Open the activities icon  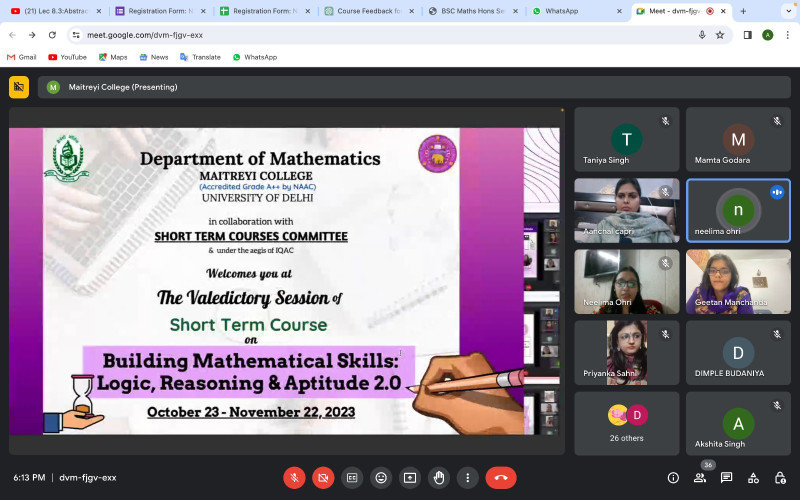[x=753, y=478]
